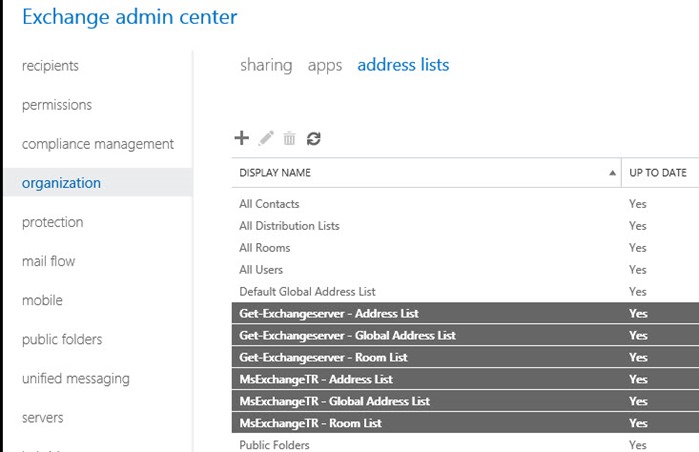This screenshot has height=452, width=699.
Task: Open the mobile section
Action: click(42, 300)
